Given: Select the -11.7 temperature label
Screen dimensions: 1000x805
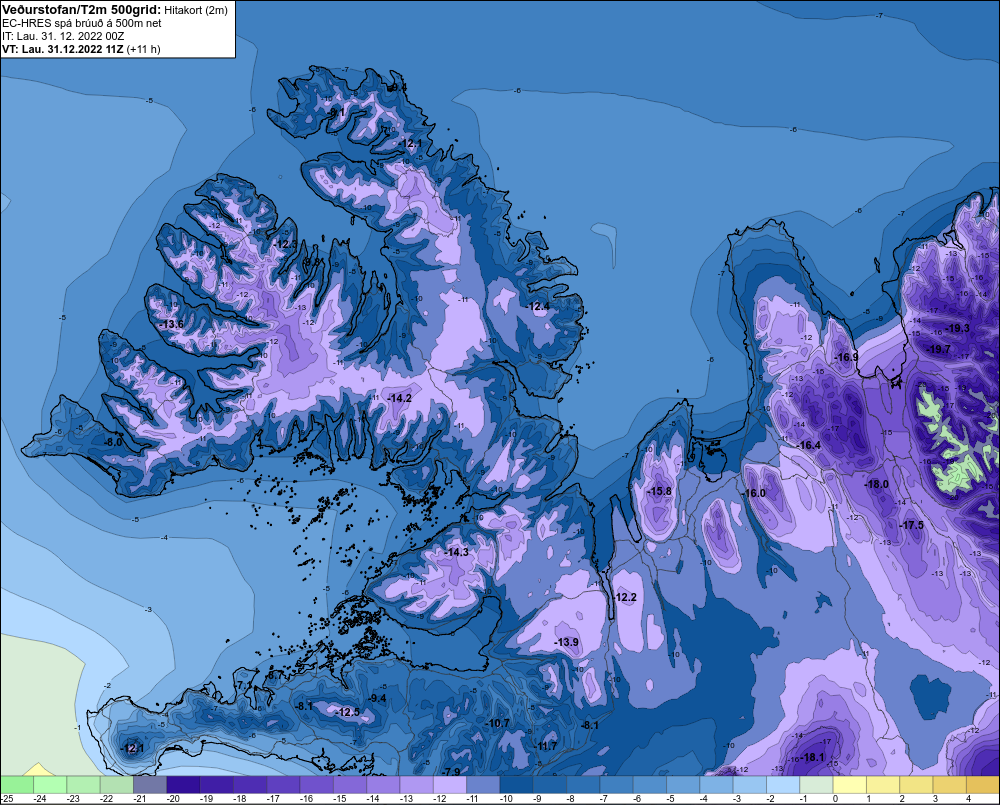Looking at the screenshot, I should [x=545, y=746].
